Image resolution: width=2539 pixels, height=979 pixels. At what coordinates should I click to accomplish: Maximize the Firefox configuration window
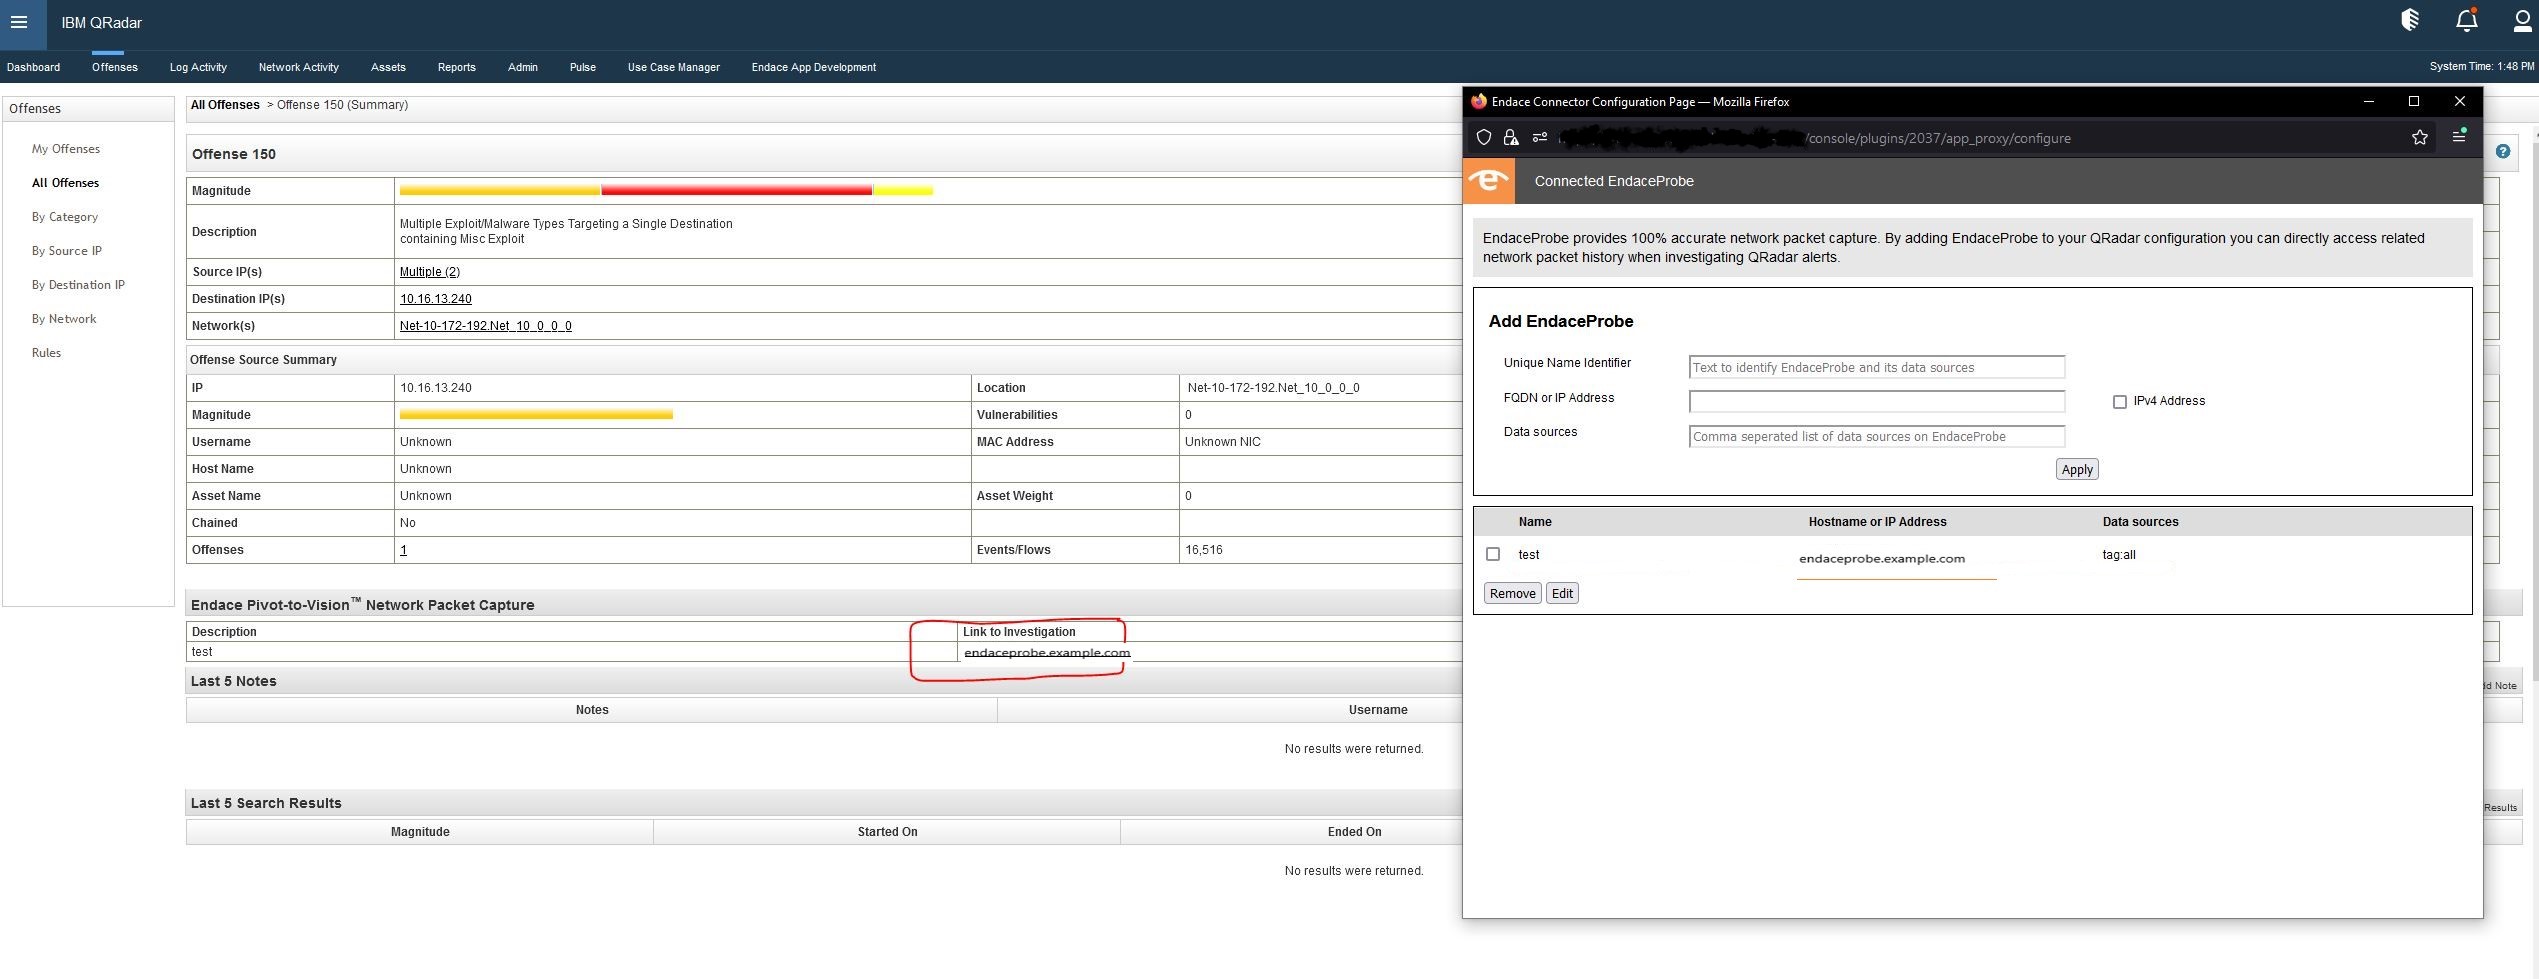[2414, 101]
